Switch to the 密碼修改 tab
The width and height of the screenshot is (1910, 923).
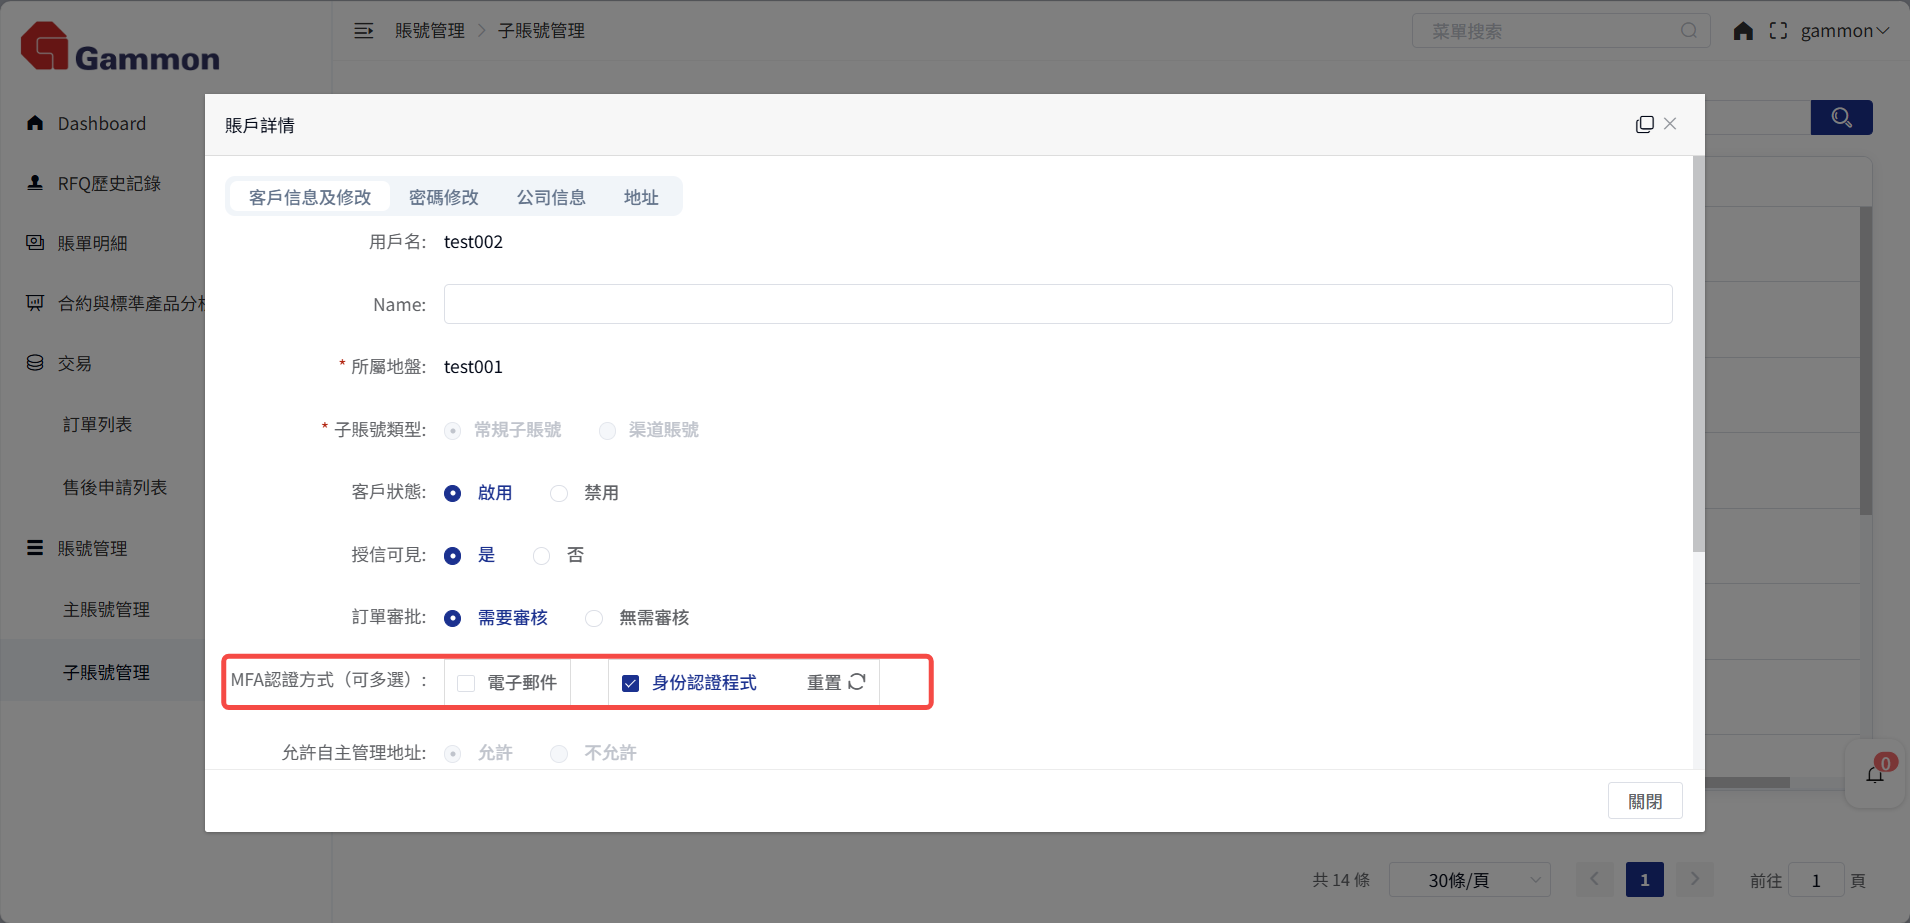[443, 197]
